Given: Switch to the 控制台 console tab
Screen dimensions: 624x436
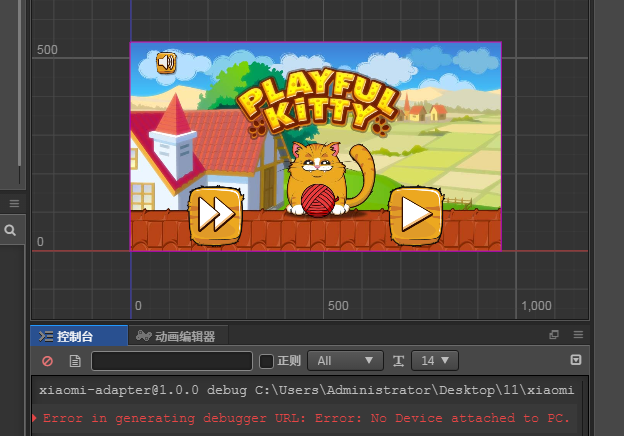Looking at the screenshot, I should (79, 336).
